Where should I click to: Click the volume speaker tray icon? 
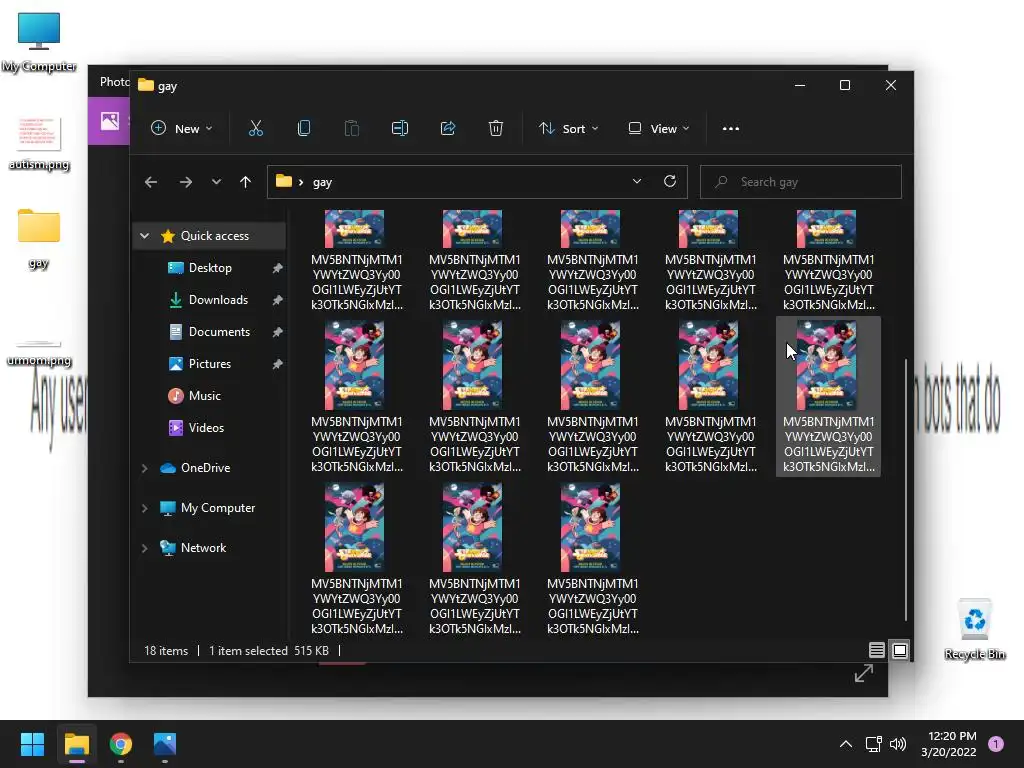click(x=898, y=744)
